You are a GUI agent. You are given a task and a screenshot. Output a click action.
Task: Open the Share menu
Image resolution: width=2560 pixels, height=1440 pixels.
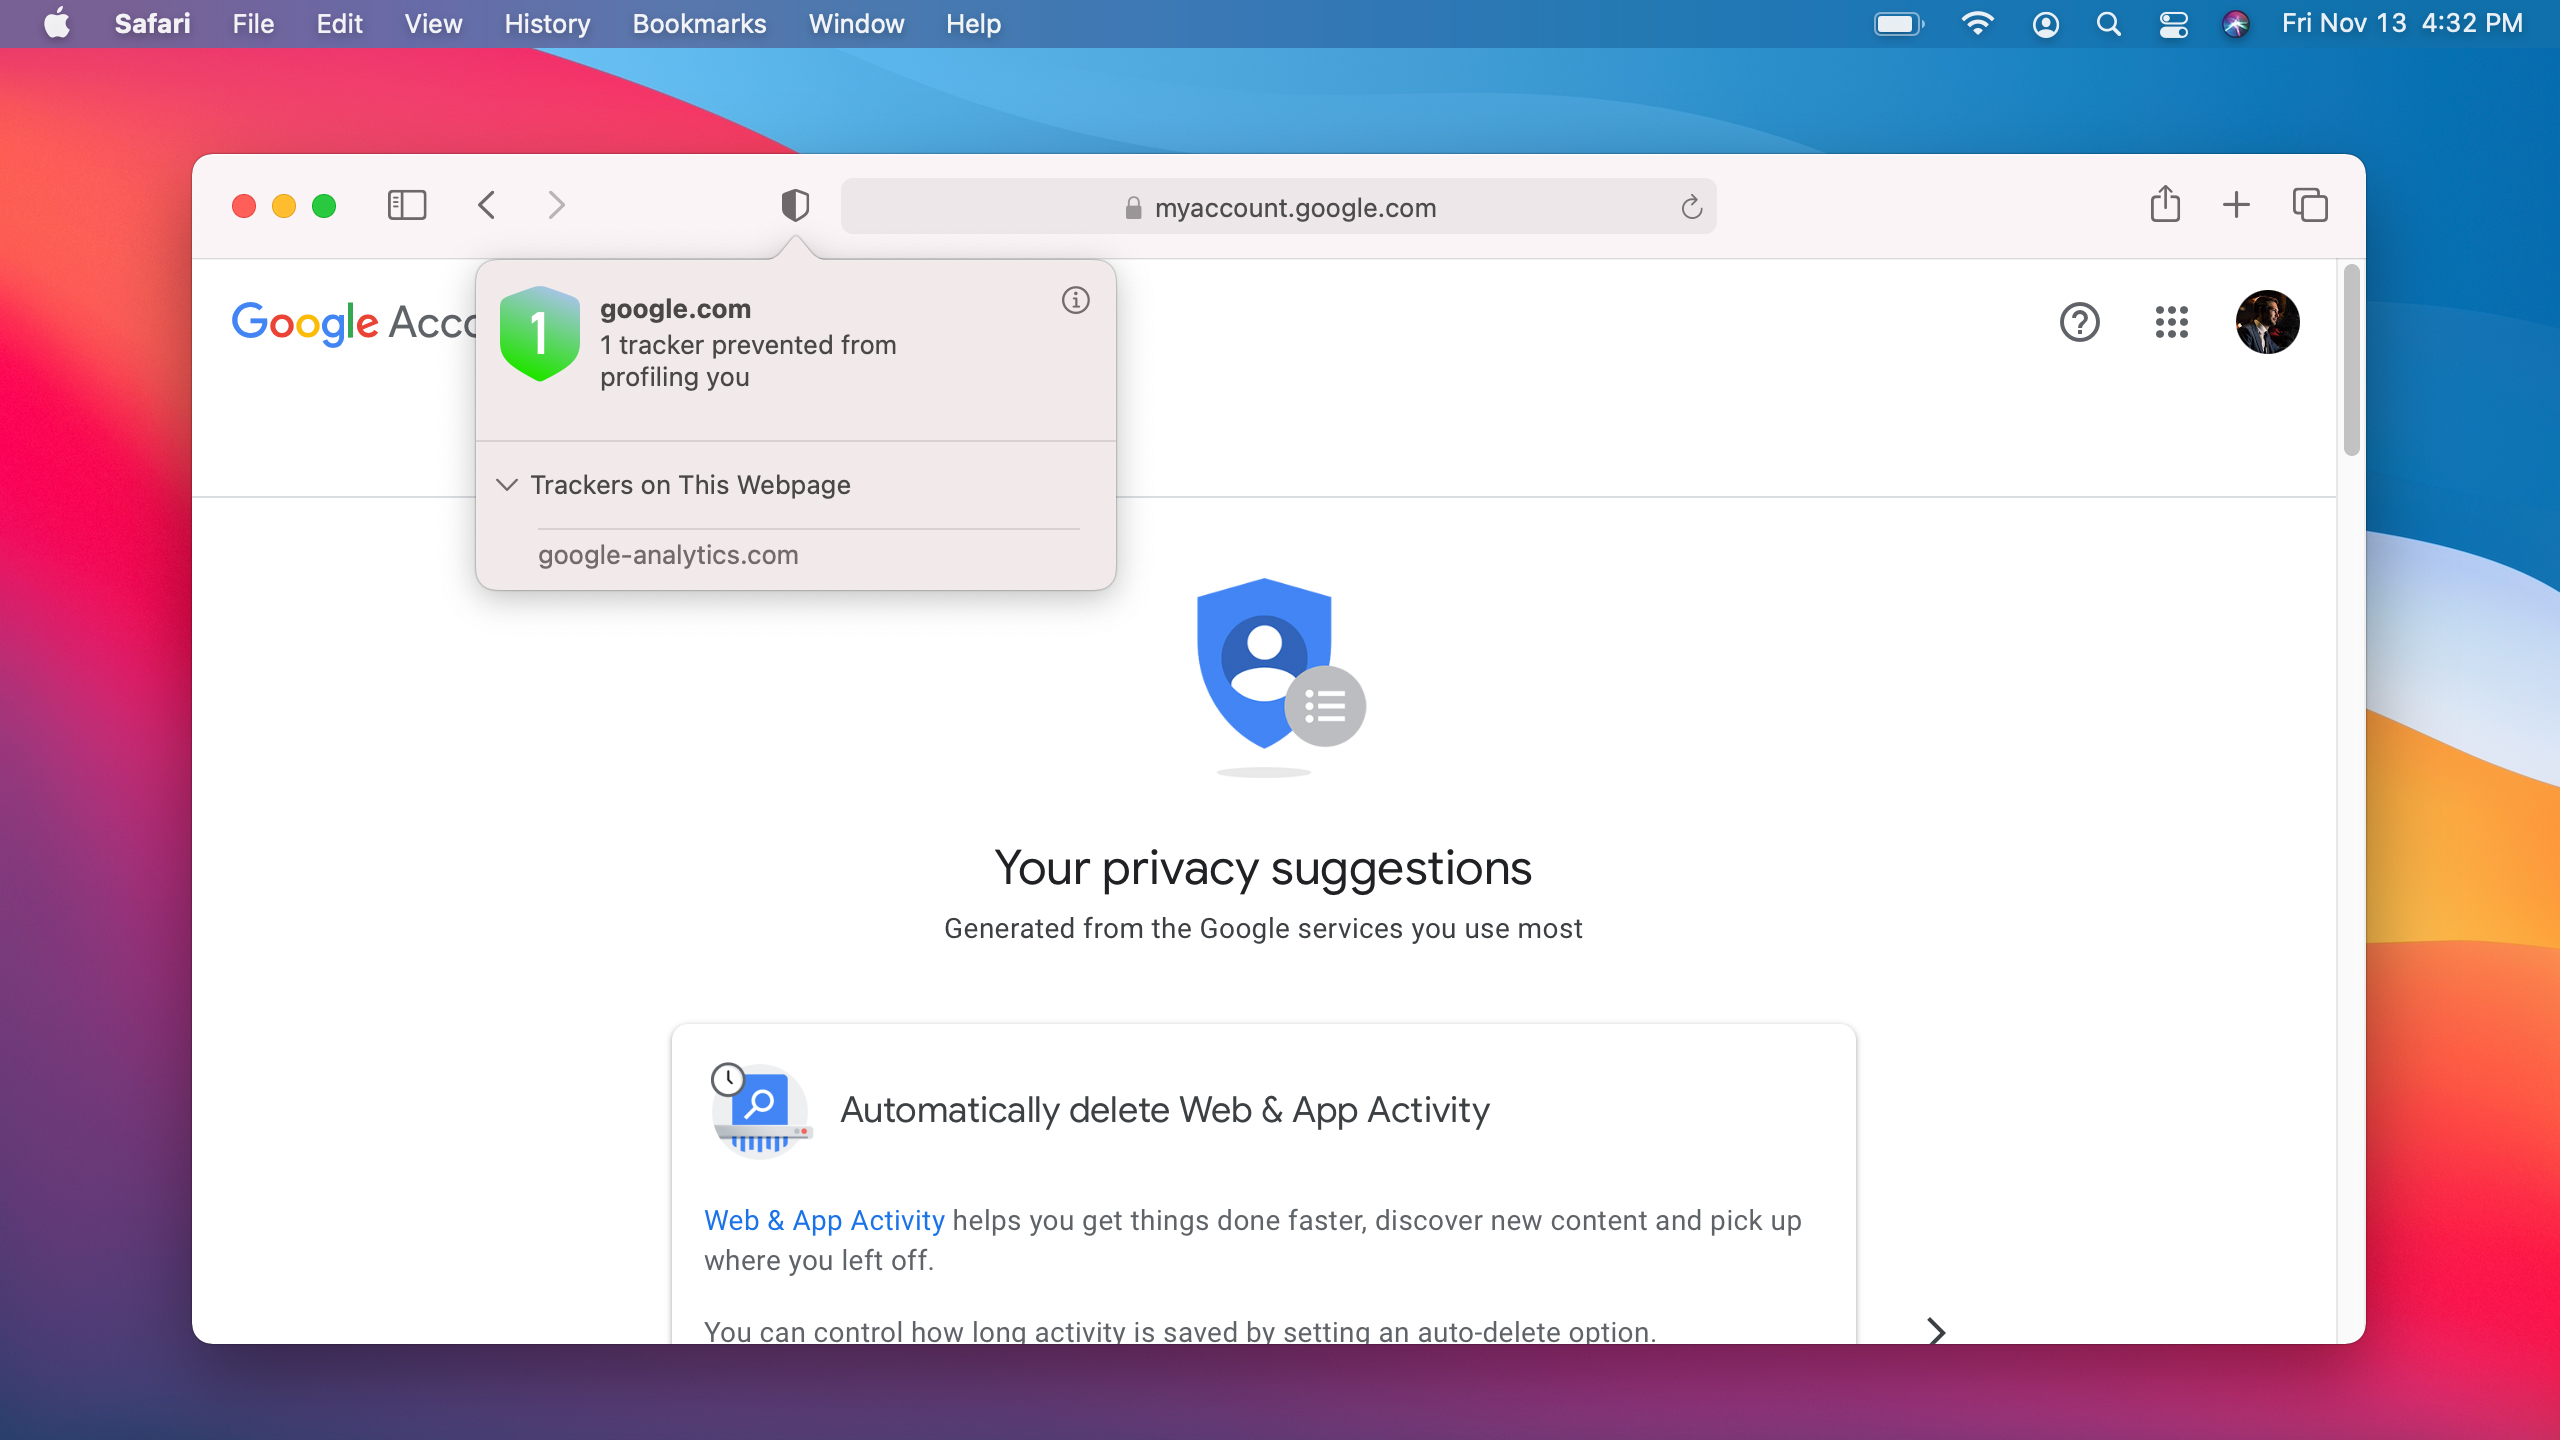[2165, 204]
